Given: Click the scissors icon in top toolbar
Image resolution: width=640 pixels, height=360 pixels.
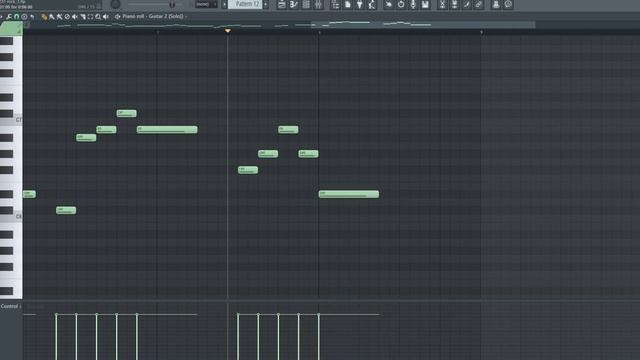Looking at the screenshot, I should (x=442, y=4).
